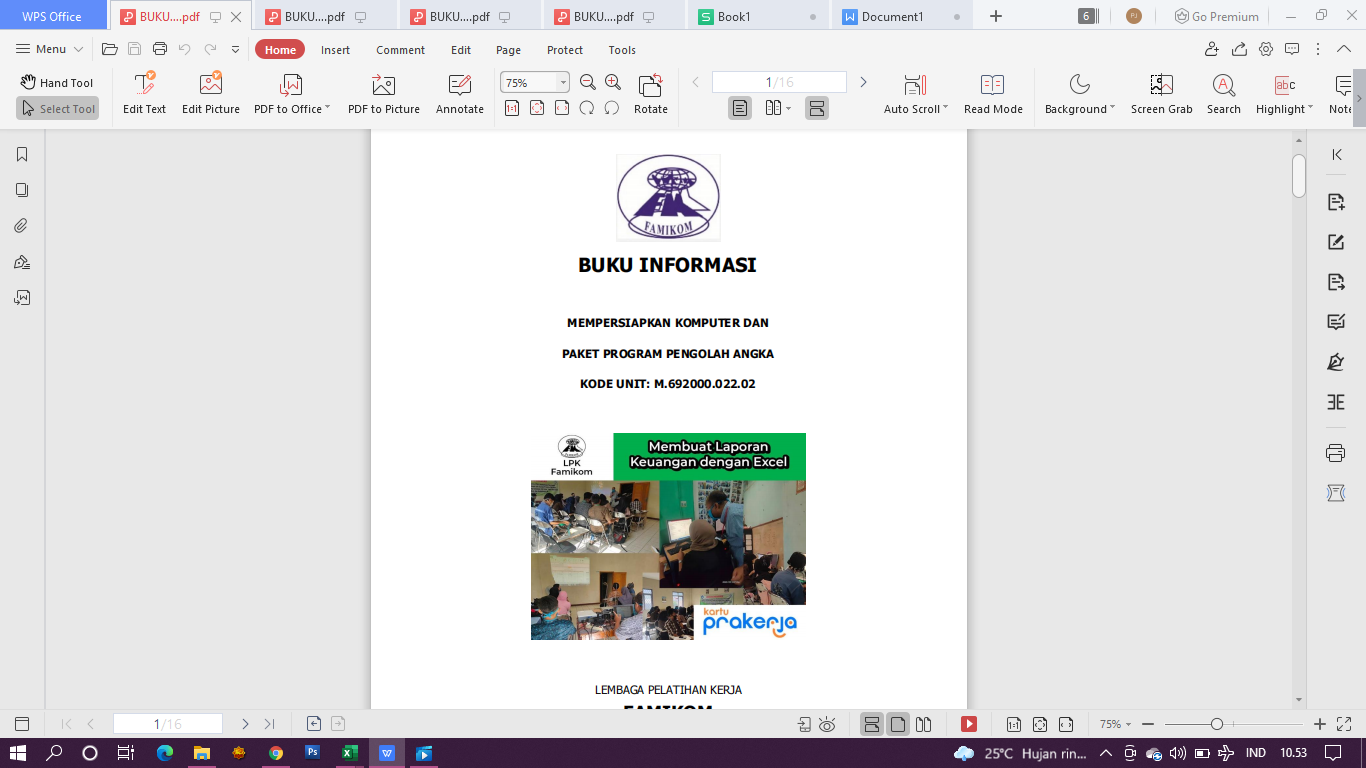Screen dimensions: 1366x768
Task: Toggle continuous view in status bar
Action: click(871, 724)
